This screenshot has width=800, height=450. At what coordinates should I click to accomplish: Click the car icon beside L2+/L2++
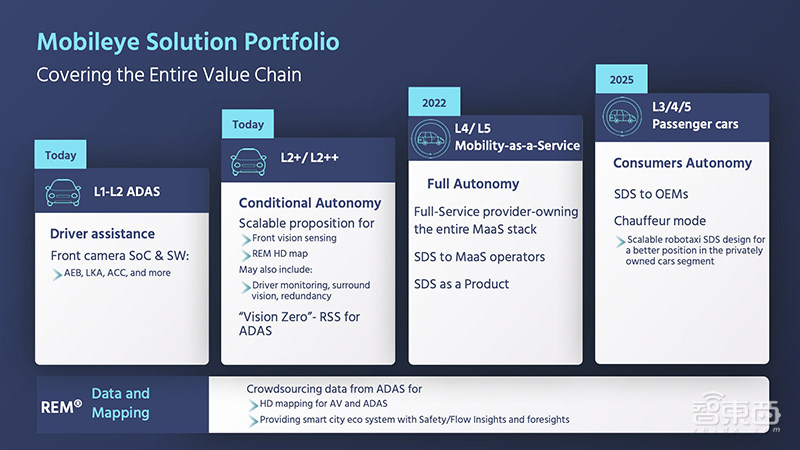click(x=247, y=160)
